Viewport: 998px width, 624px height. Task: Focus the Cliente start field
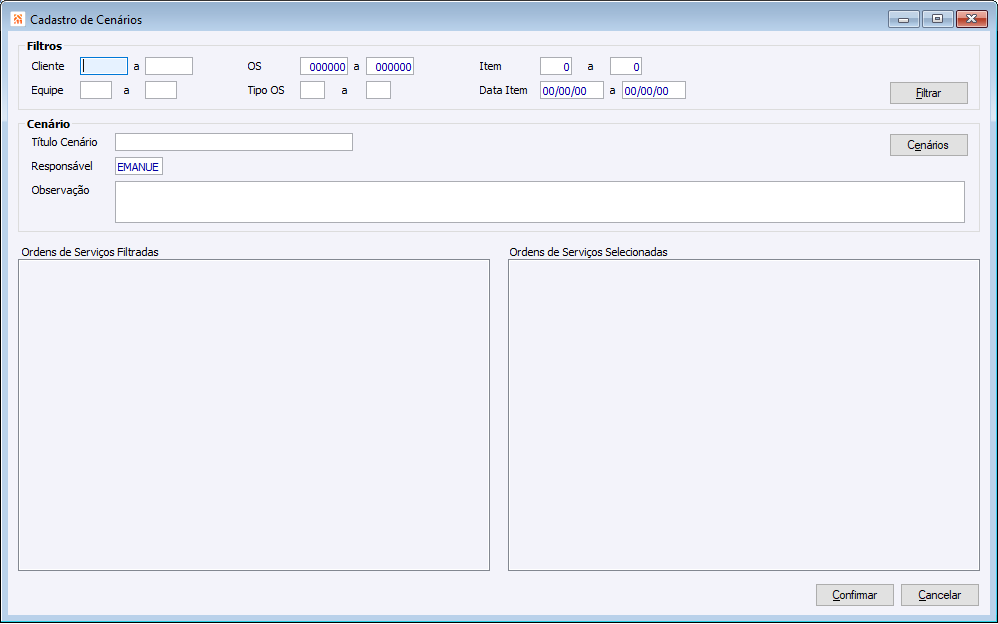[x=104, y=66]
